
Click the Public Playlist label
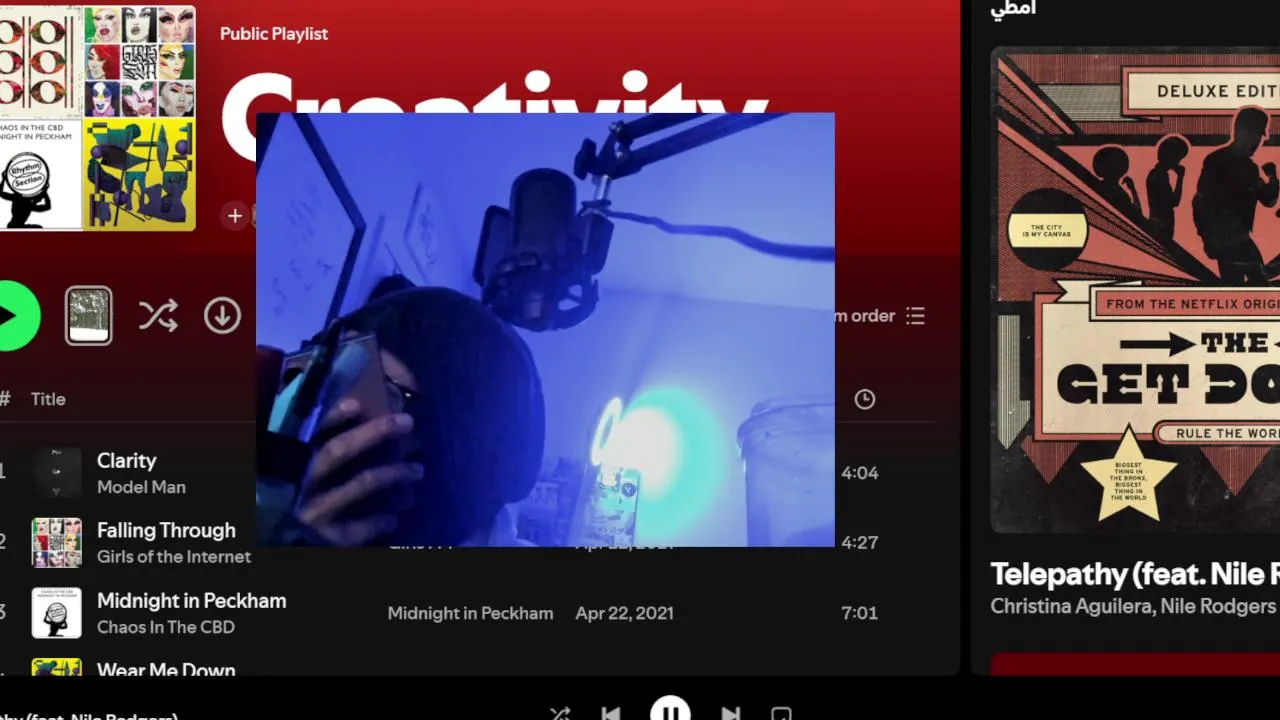(x=274, y=34)
